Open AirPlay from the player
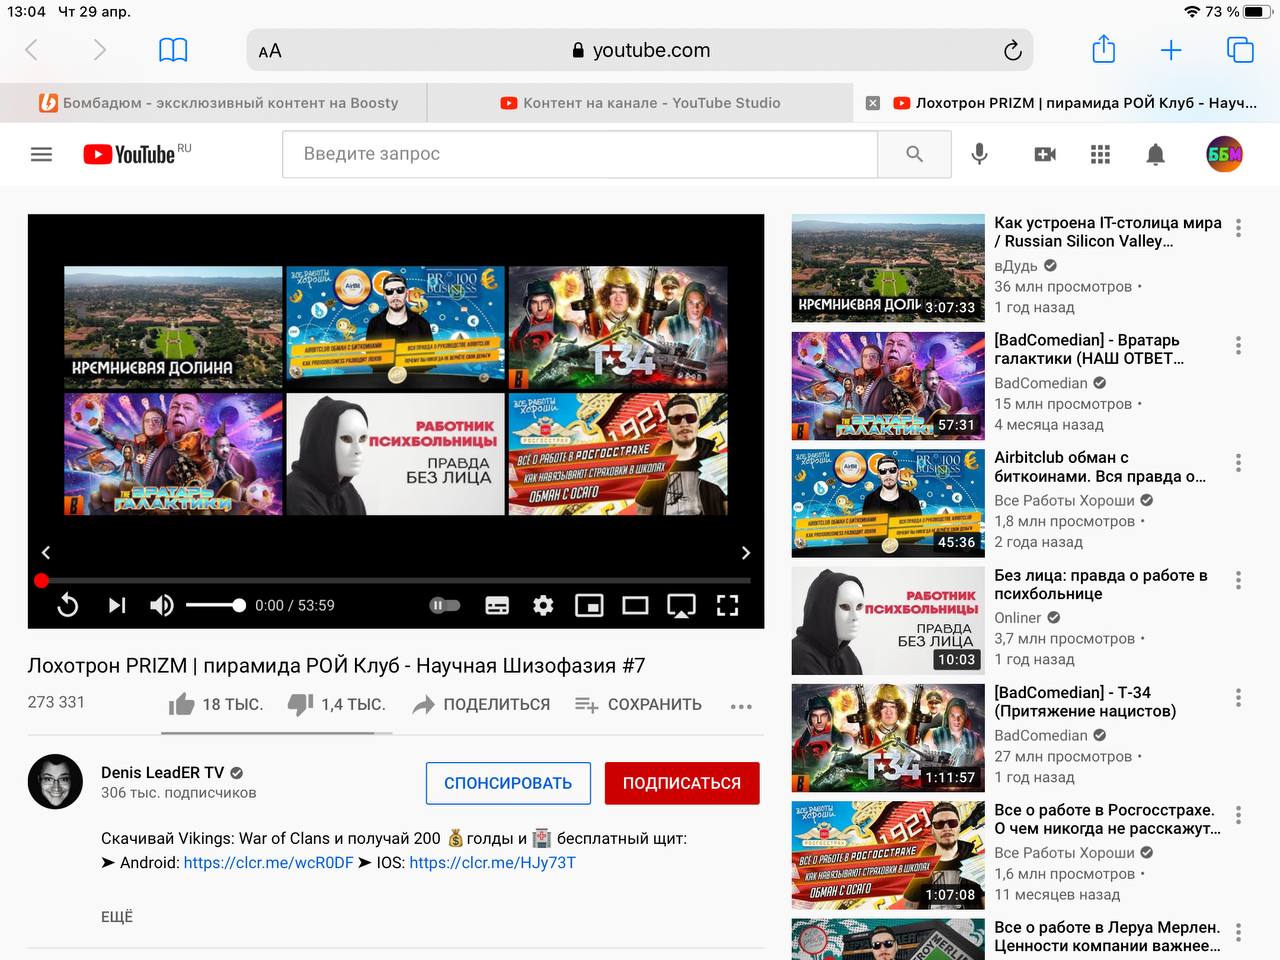The height and width of the screenshot is (960, 1280). [681, 605]
